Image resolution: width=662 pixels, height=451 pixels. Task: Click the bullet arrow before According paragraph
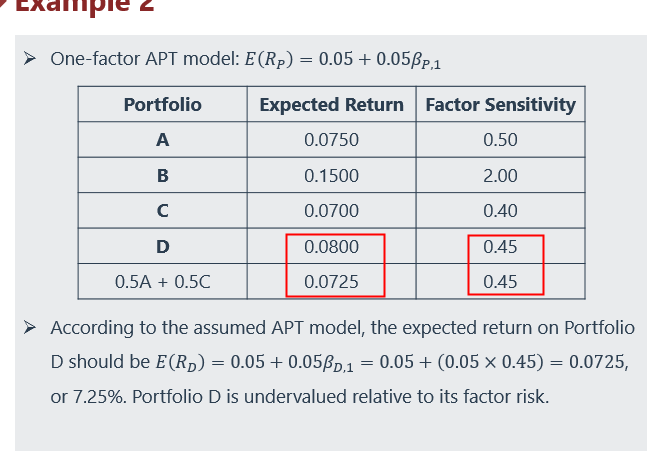(x=31, y=328)
